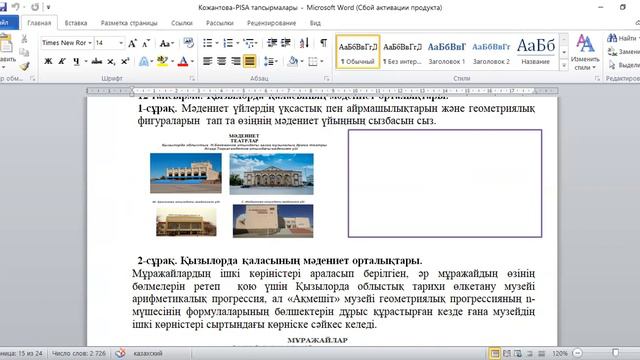640x360 pixels.
Task: Decrease paragraph indent
Action: [x=272, y=43]
